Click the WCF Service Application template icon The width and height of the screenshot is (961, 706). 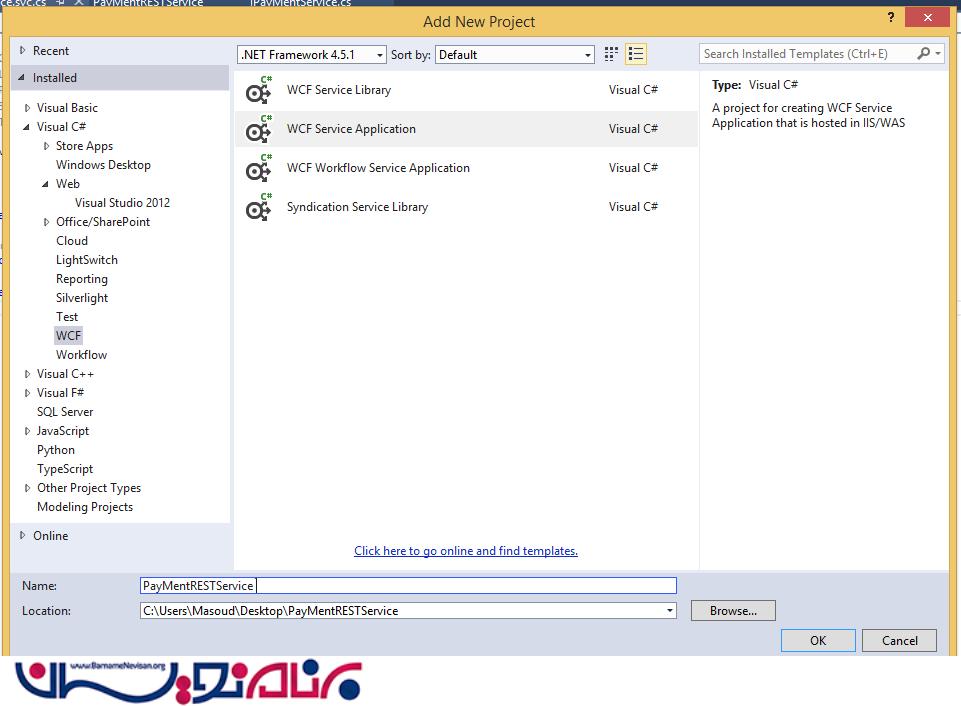pyautogui.click(x=259, y=130)
